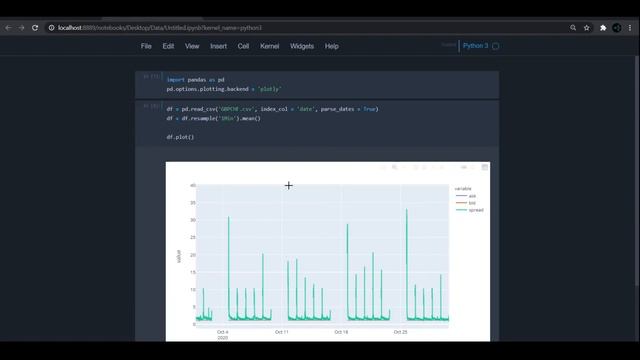Click the 'variable' legend title

[x=463, y=189]
